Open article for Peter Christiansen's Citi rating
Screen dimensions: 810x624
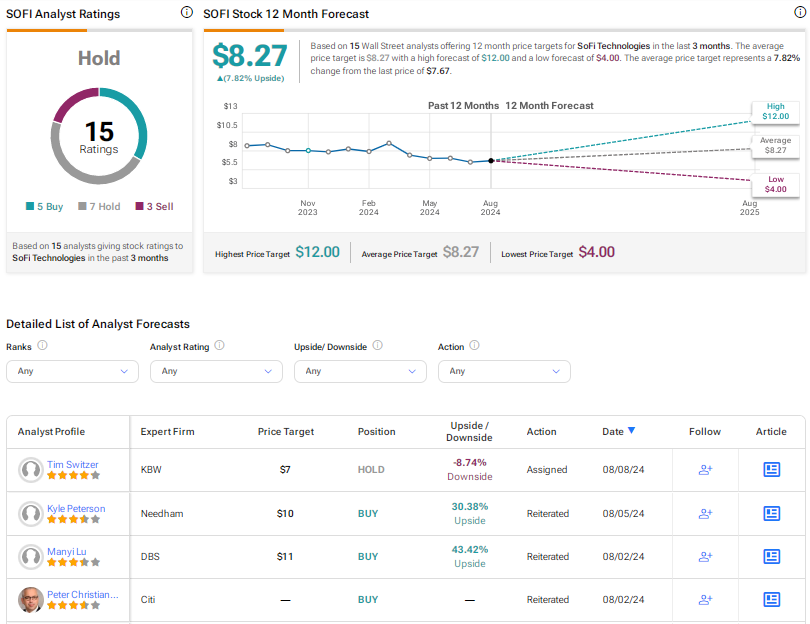coord(771,599)
